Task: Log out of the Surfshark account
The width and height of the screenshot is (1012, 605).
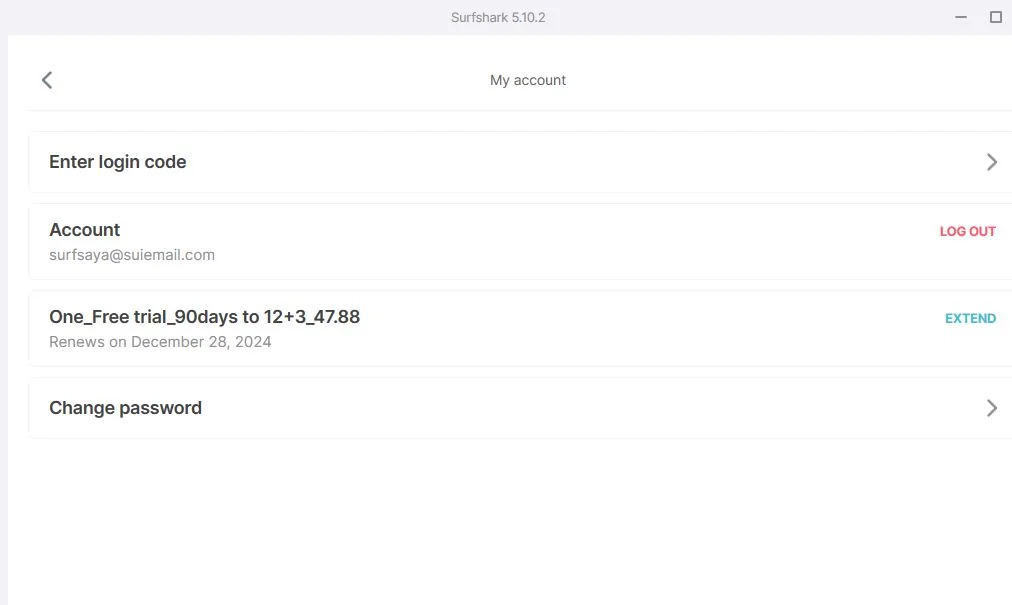Action: tap(967, 231)
